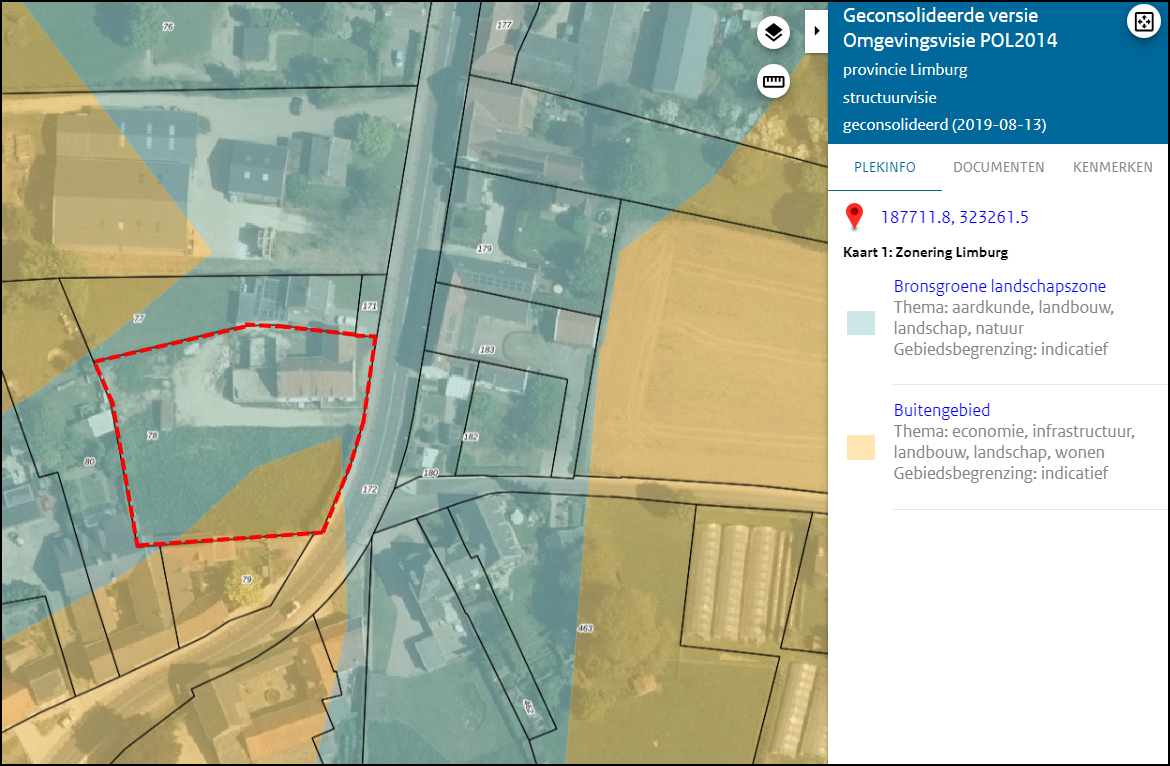Select parcel 179 on the aerial map
The image size is (1170, 766).
pos(485,246)
